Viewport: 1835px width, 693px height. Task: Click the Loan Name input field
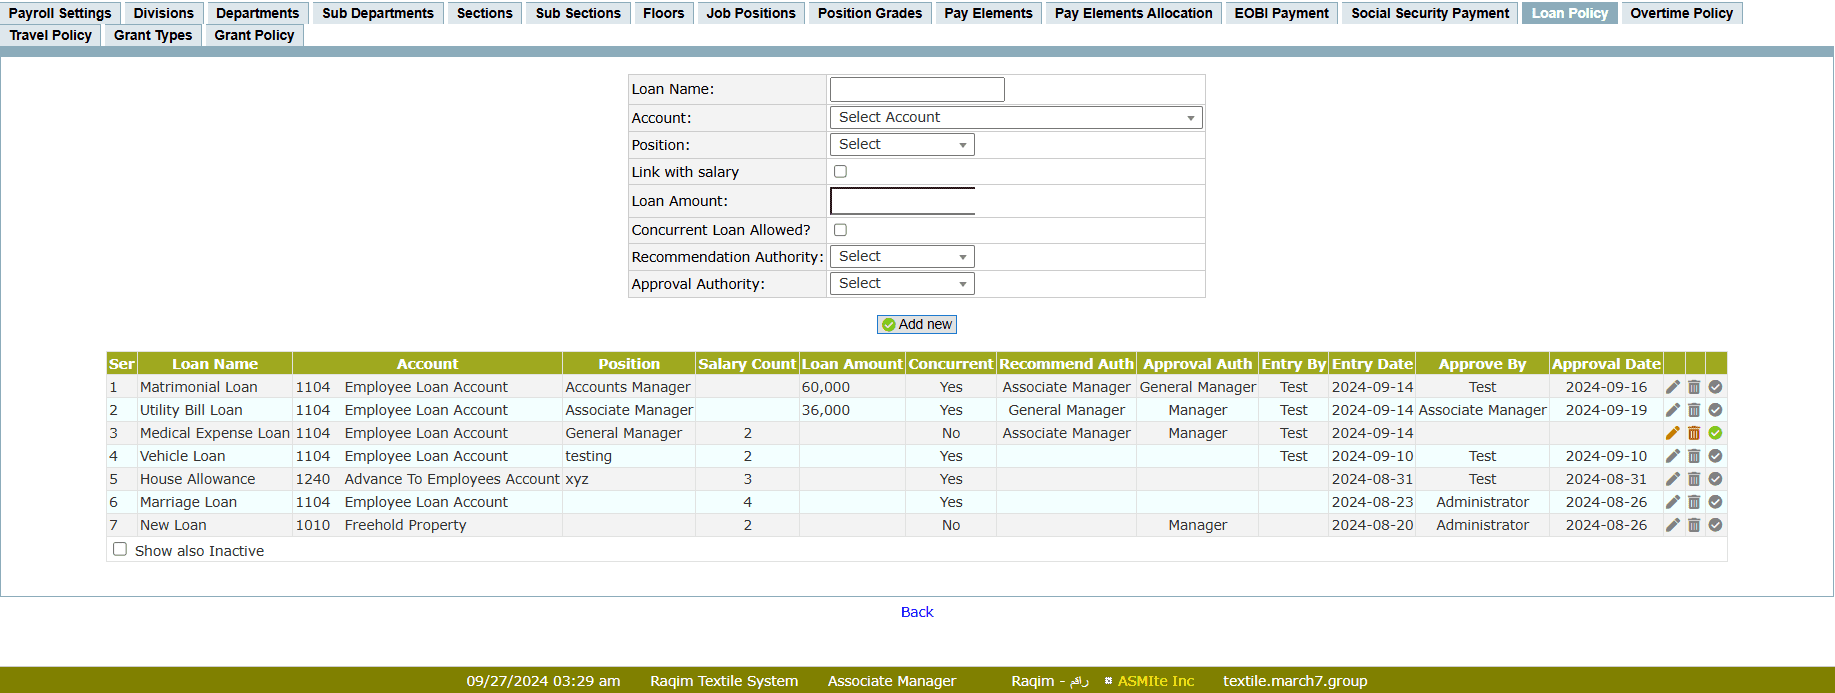coord(916,89)
